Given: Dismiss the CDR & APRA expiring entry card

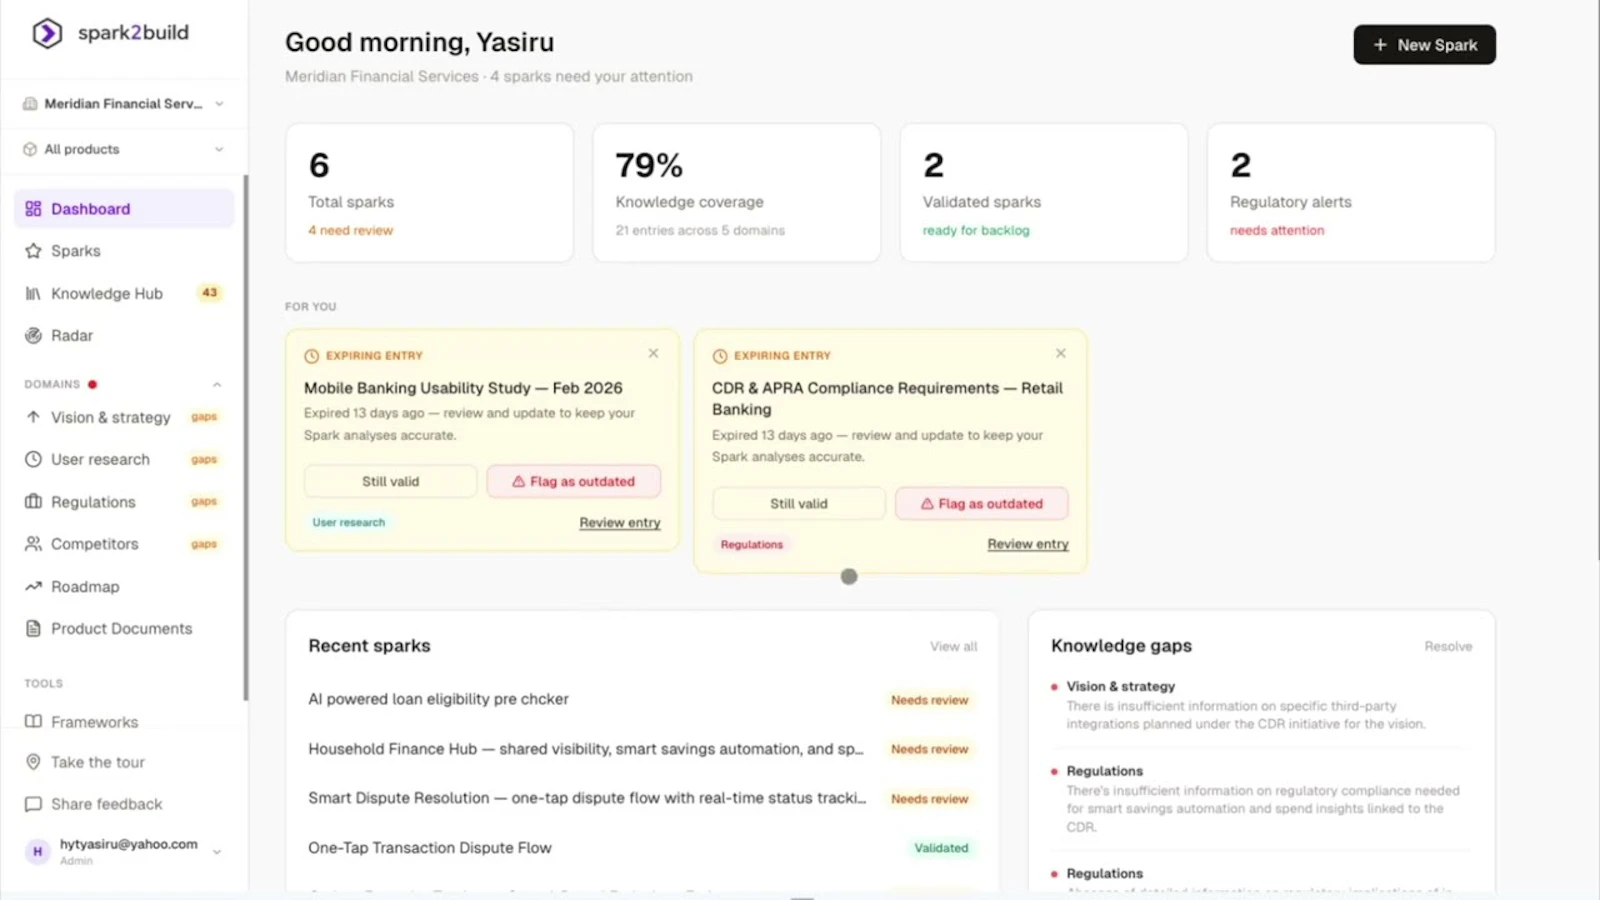Looking at the screenshot, I should tap(1060, 353).
